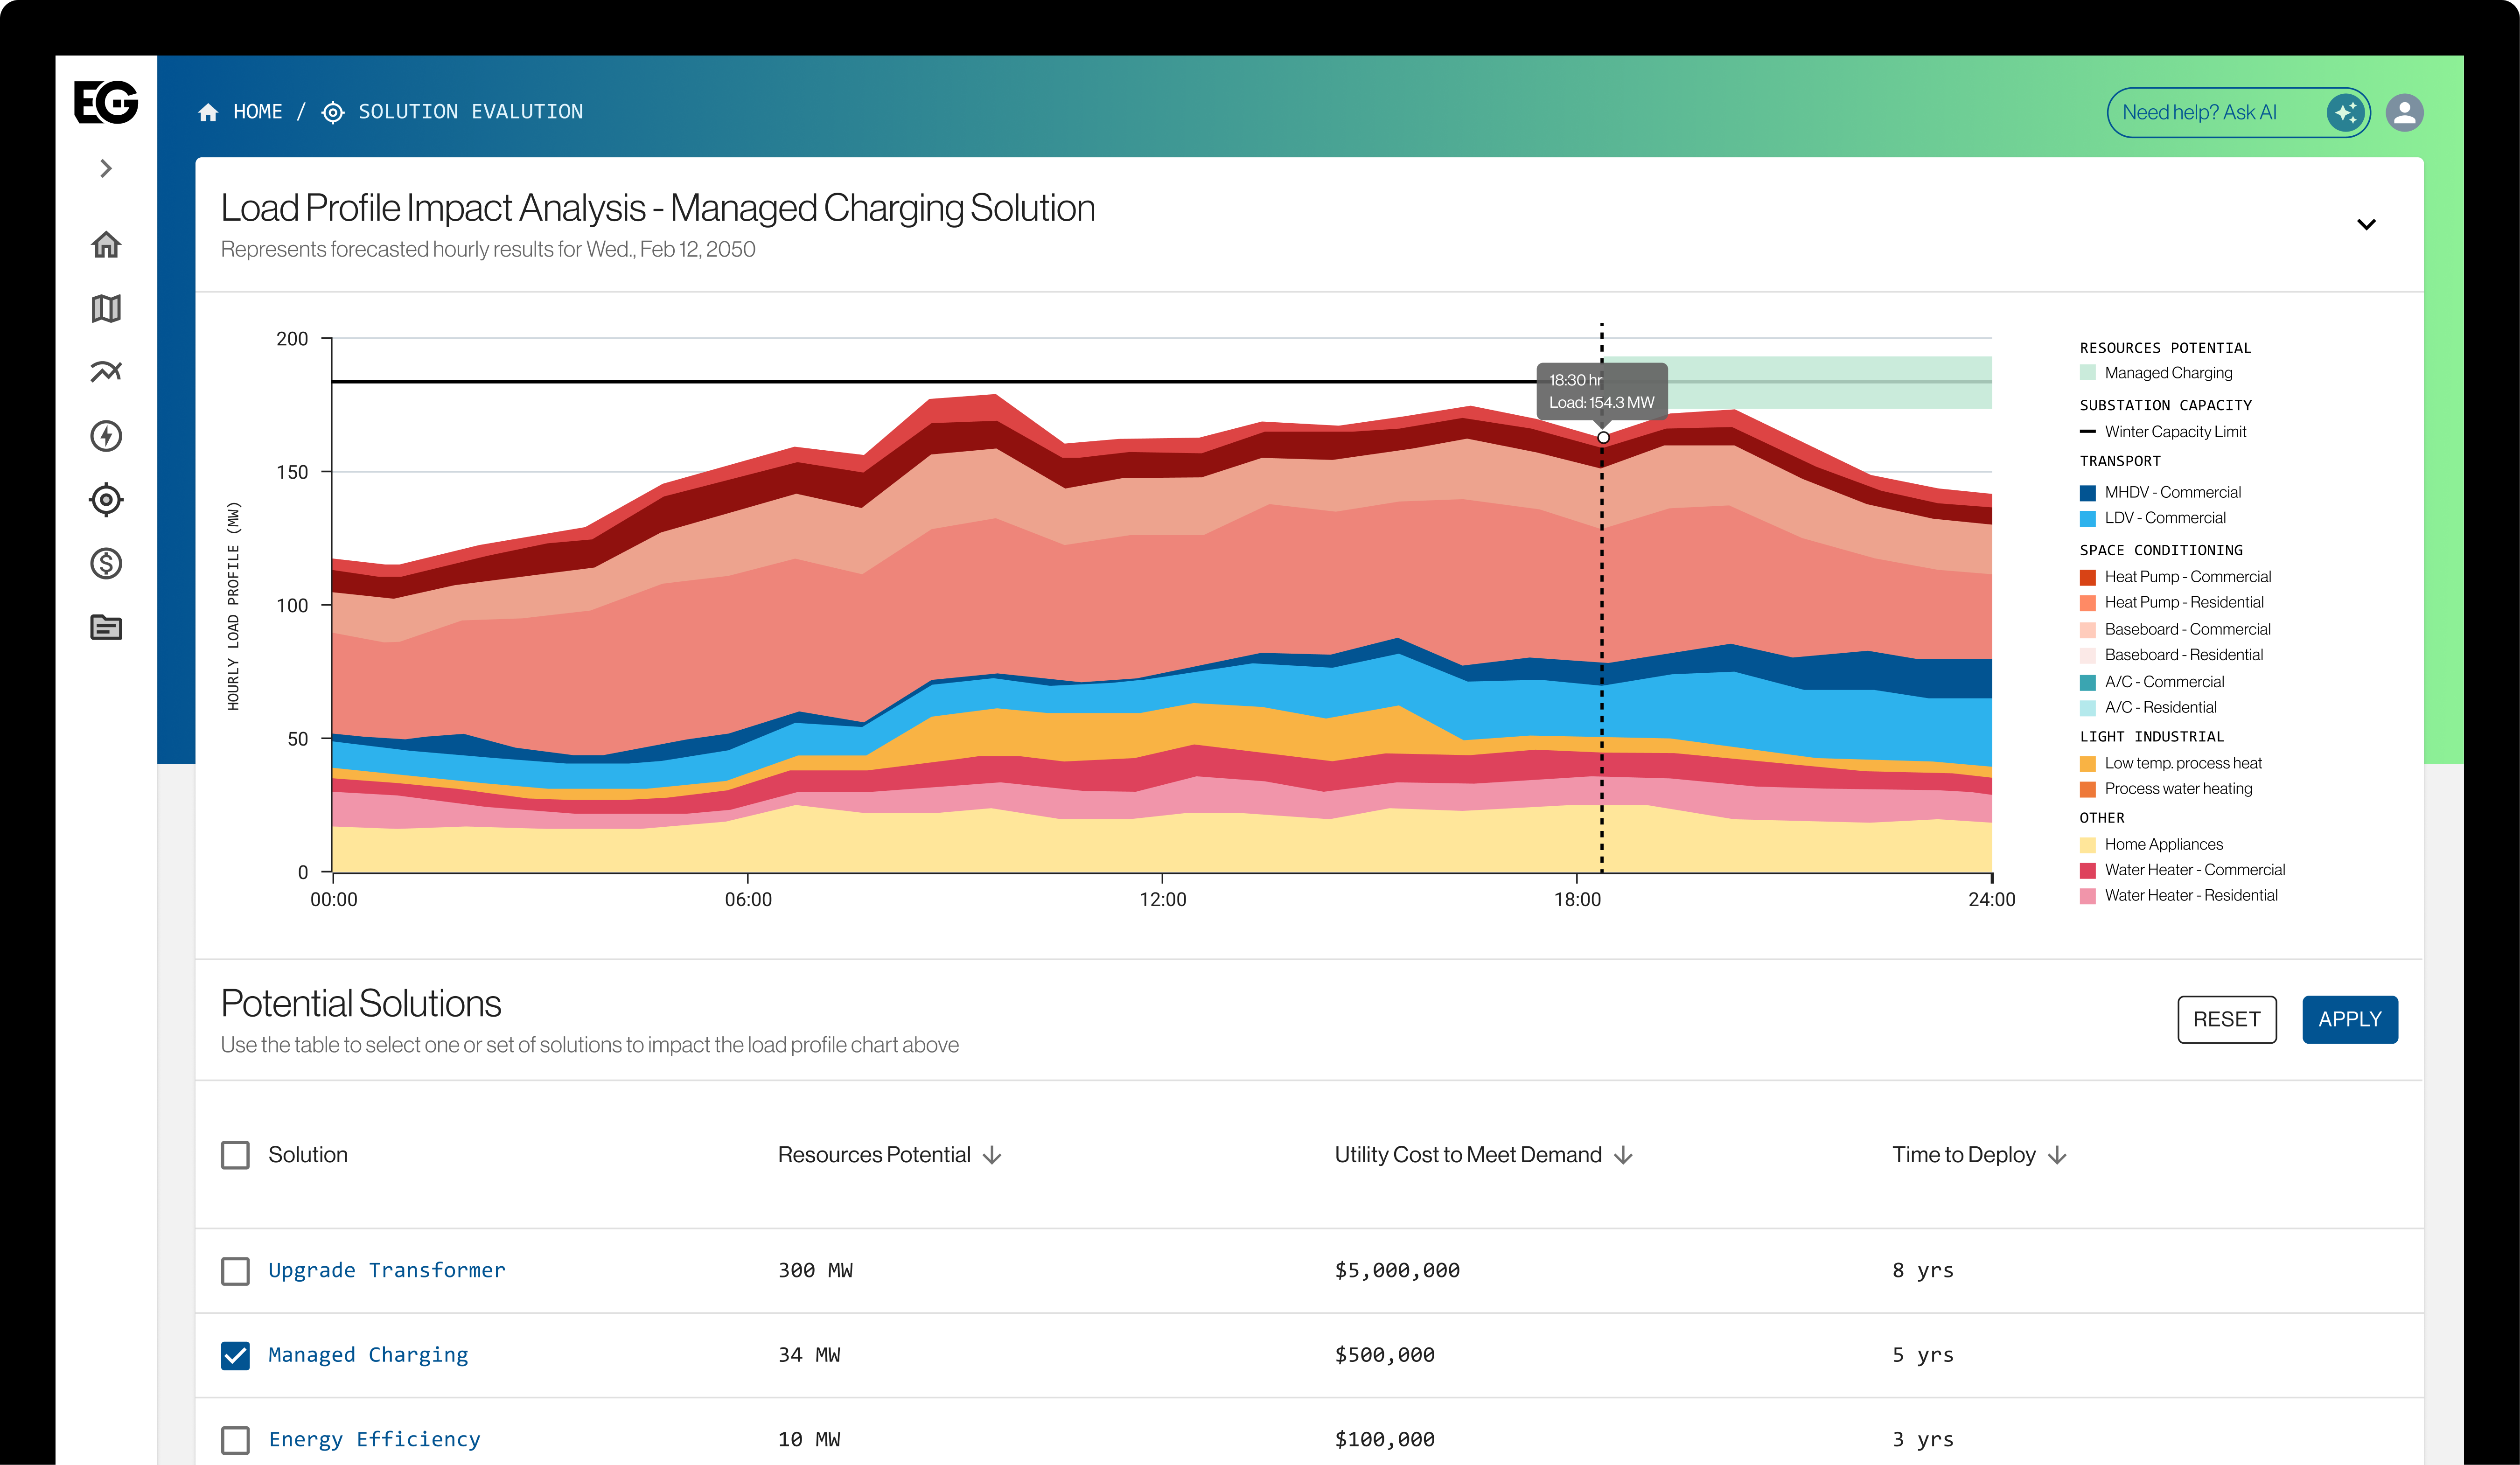This screenshot has width=2520, height=1465.
Task: Click the documents sidebar icon
Action: click(x=106, y=628)
